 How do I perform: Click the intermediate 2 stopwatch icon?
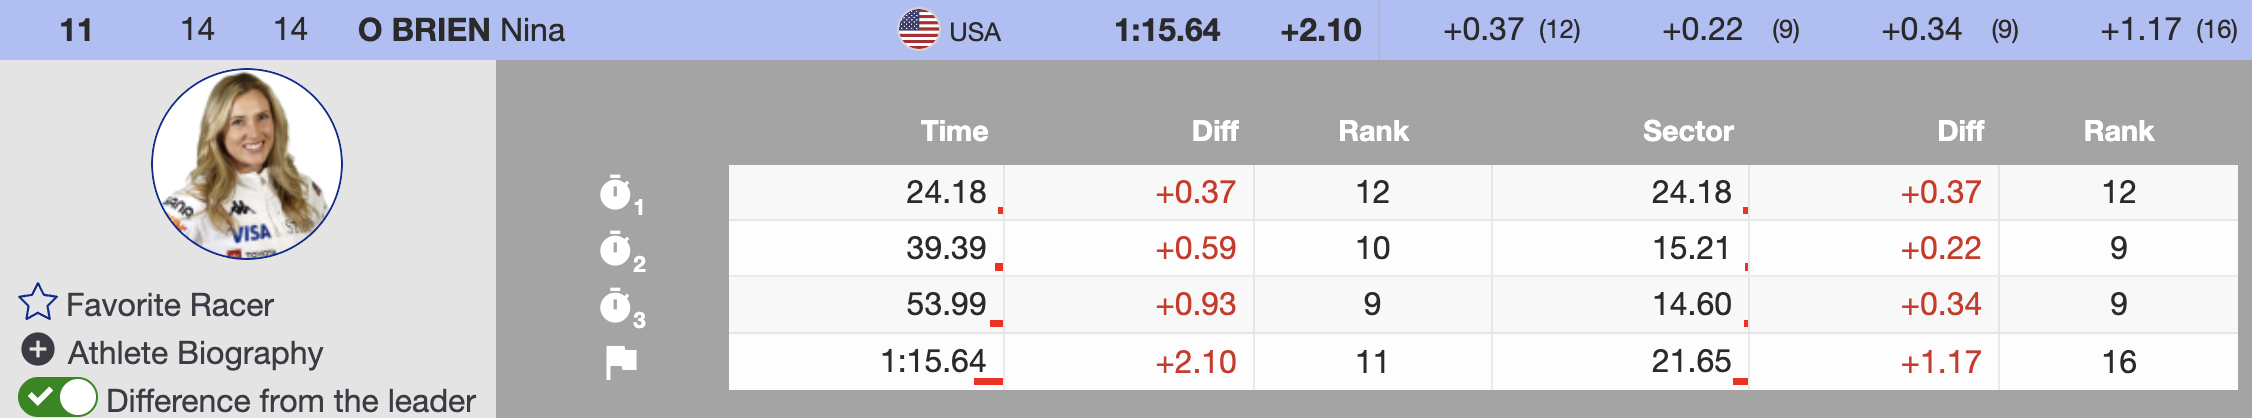click(616, 249)
